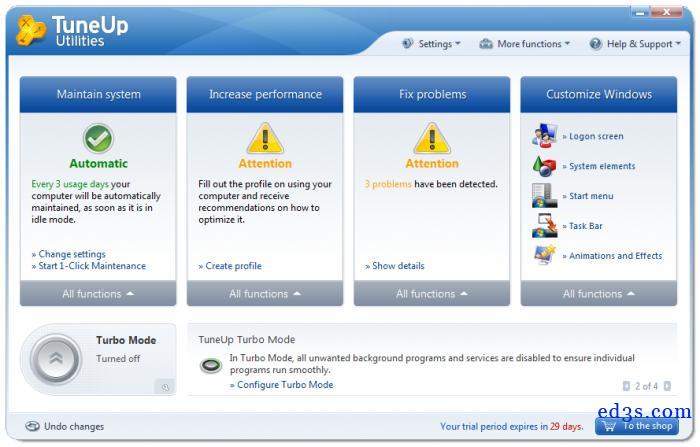The image size is (700, 447).
Task: Close the TuneUp Utilities window
Action: (x=667, y=12)
